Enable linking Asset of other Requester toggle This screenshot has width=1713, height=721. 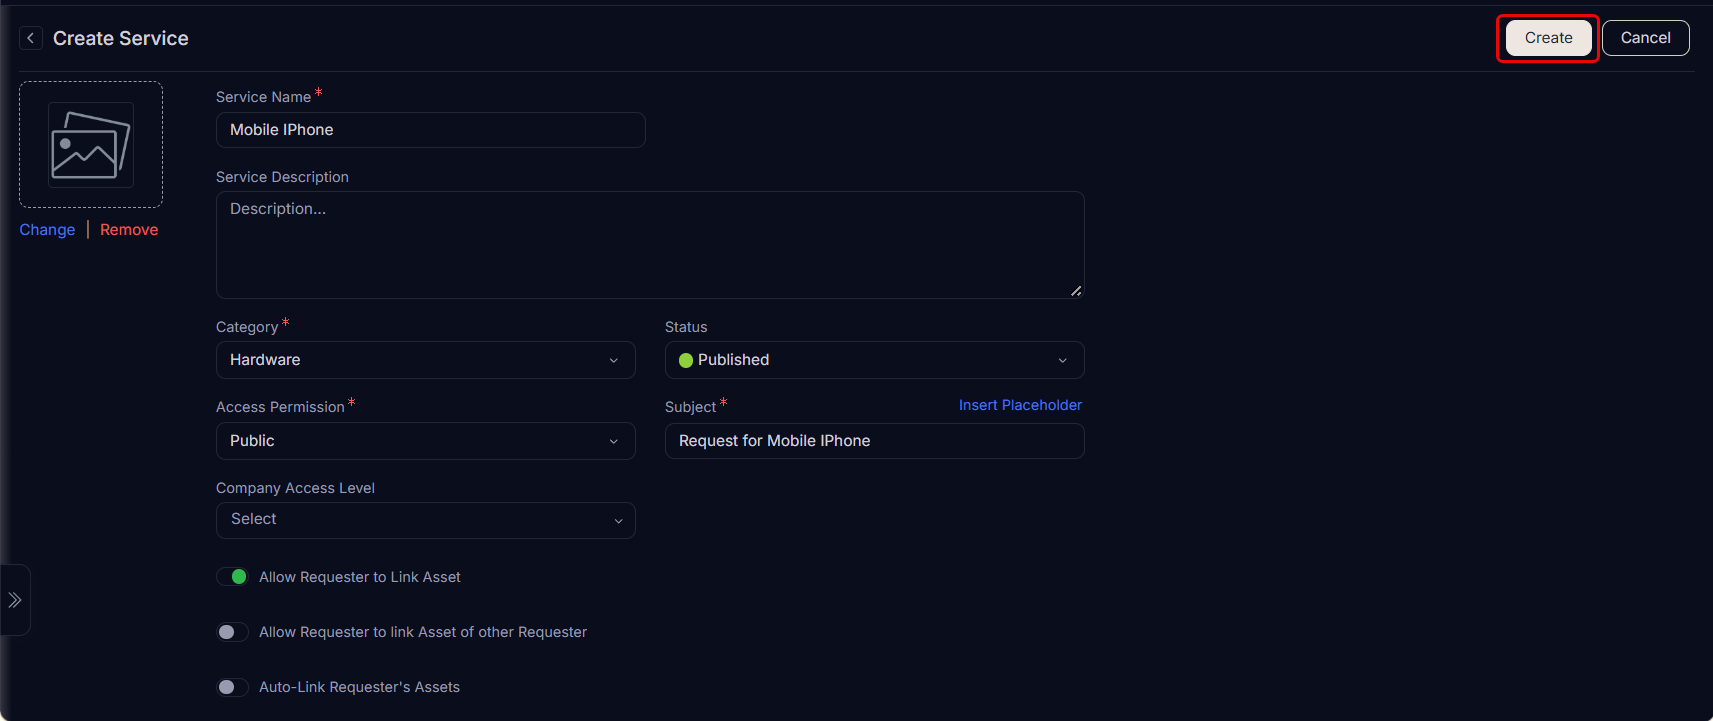pyautogui.click(x=233, y=632)
